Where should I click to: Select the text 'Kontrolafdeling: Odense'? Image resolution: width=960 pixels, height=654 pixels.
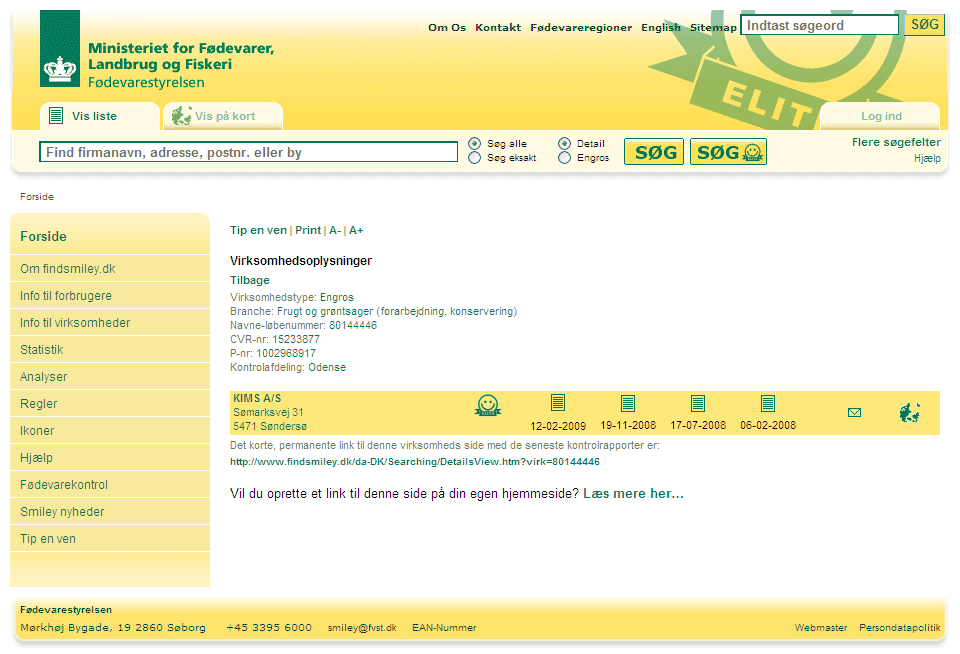coord(288,367)
